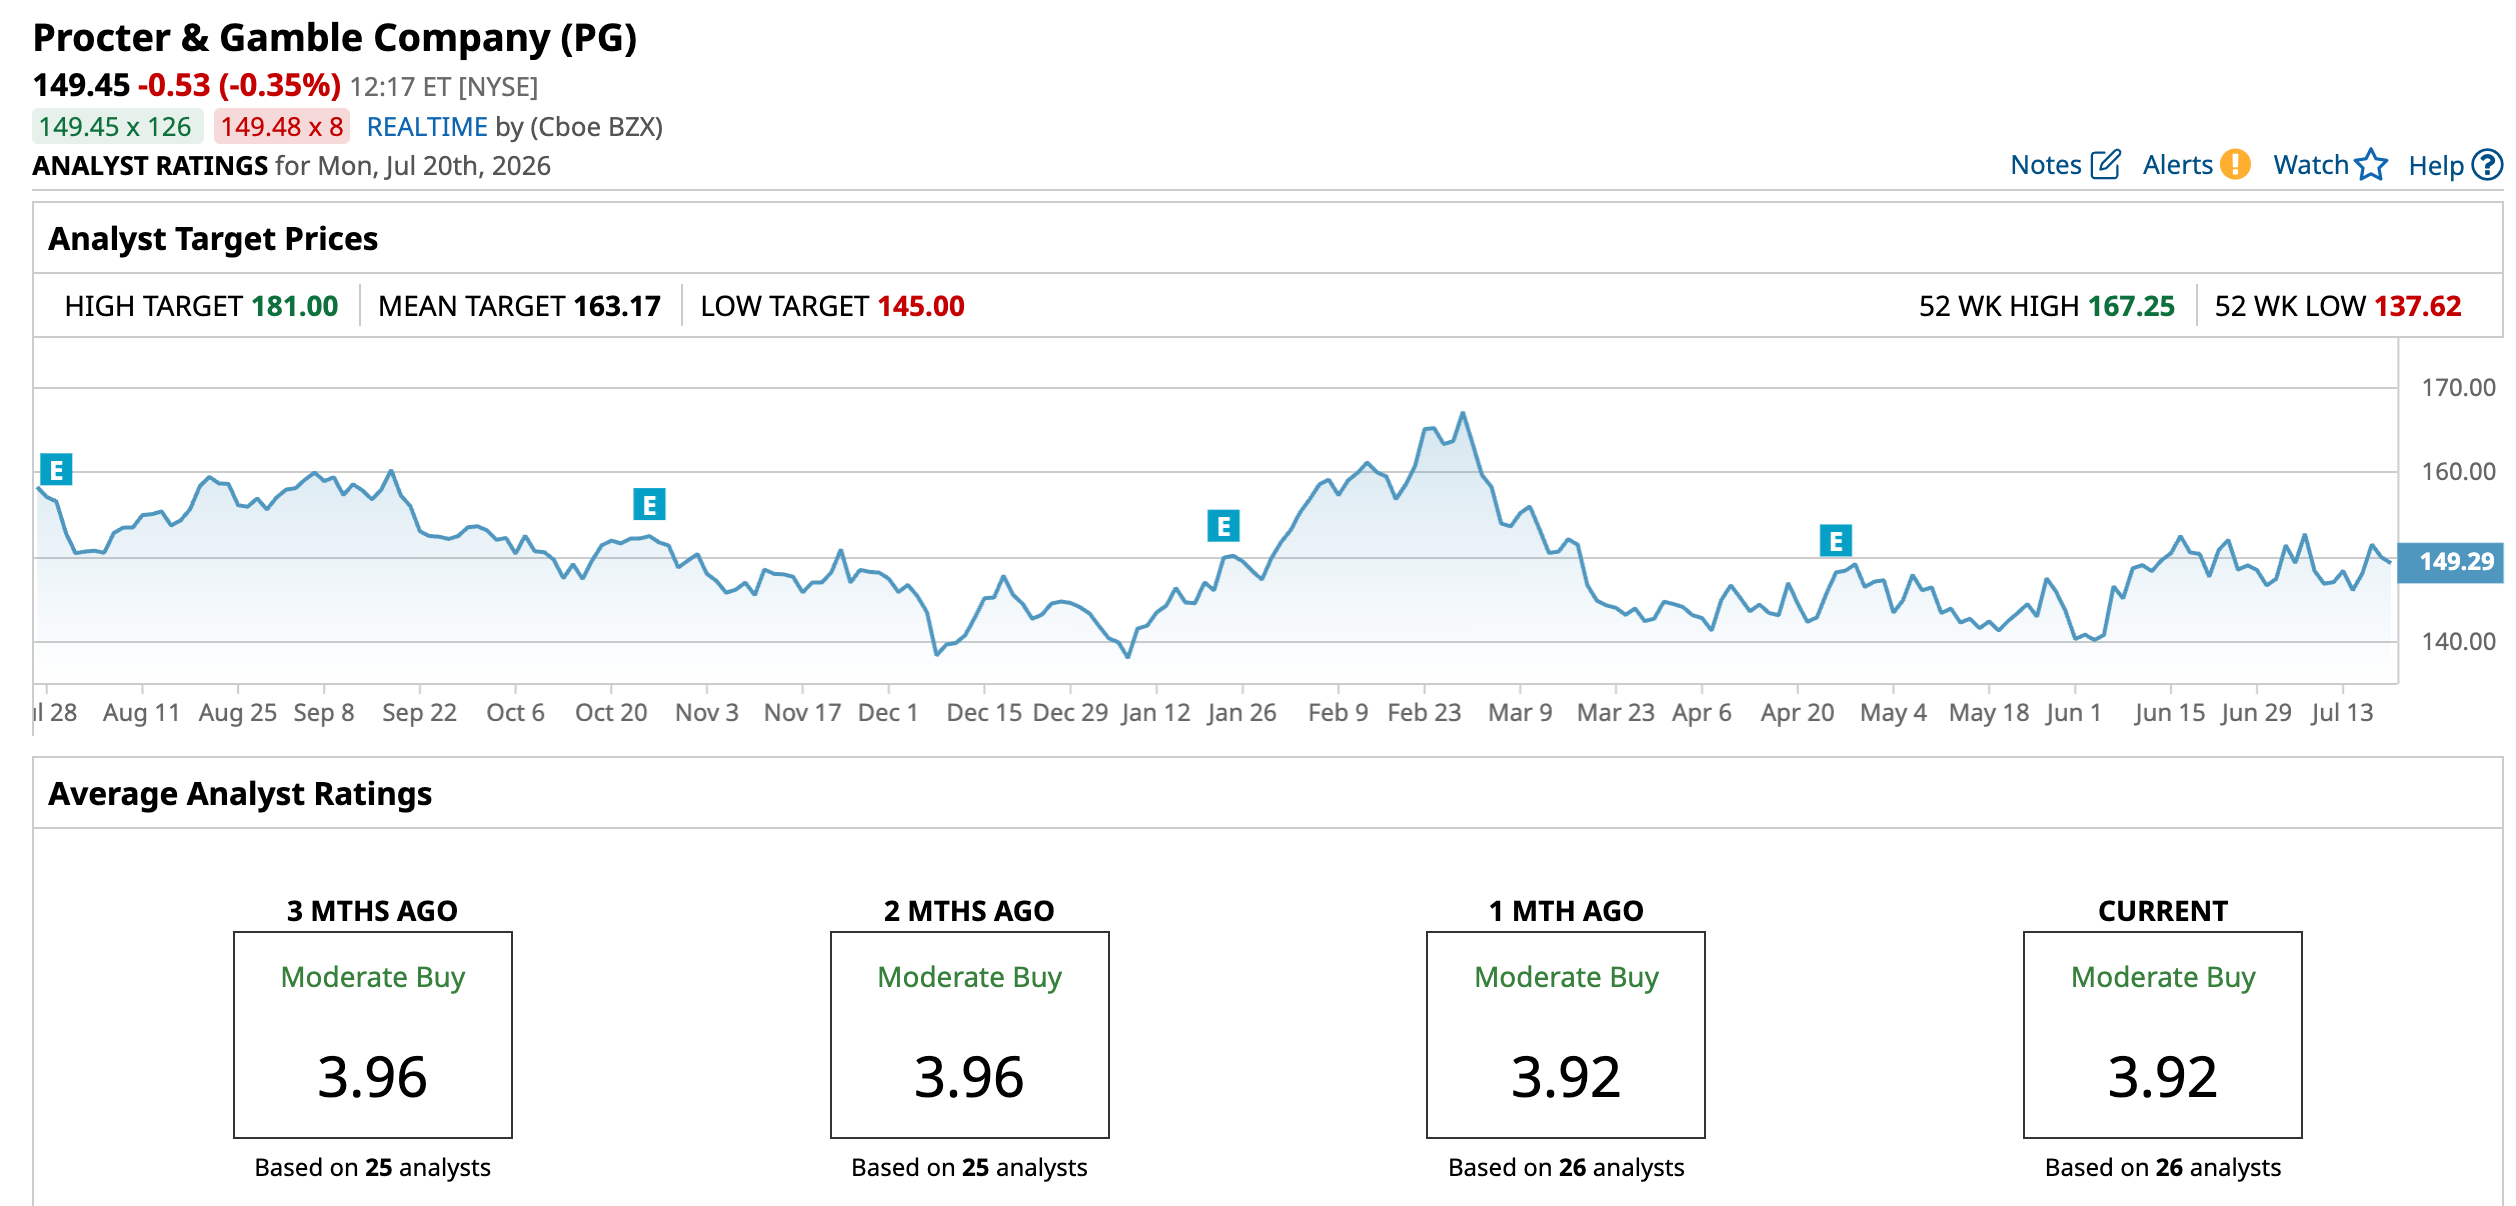Click the REALTIME link
This screenshot has width=2516, height=1206.
(427, 127)
